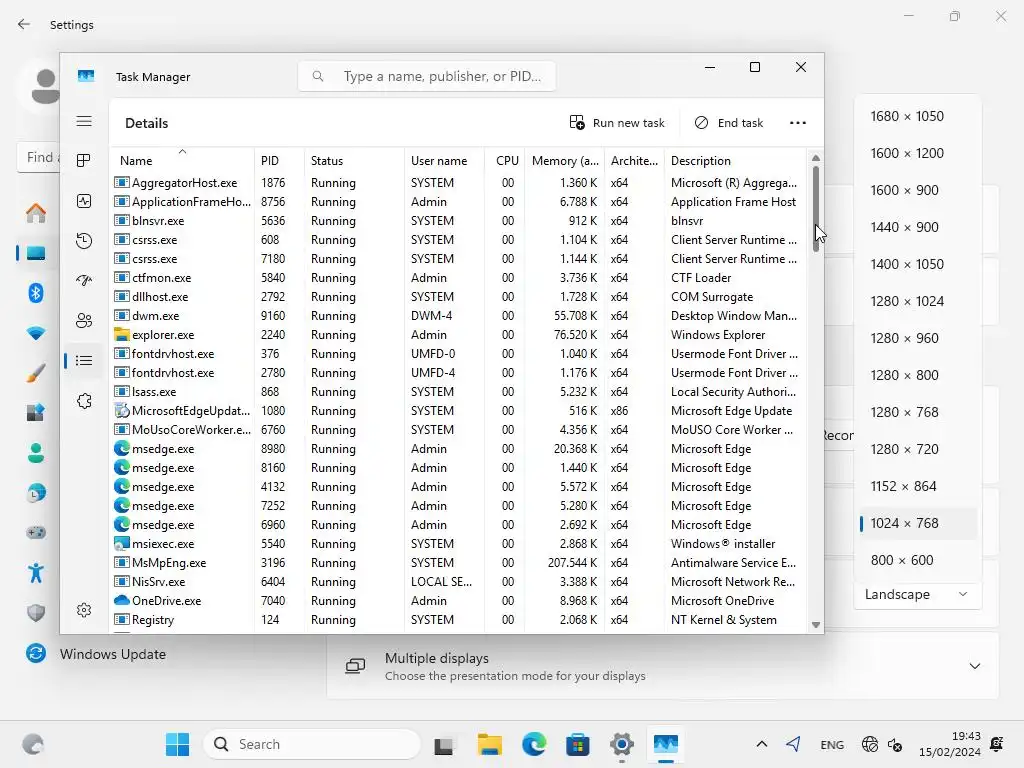Open Microsoft Store from taskbar

tap(577, 744)
